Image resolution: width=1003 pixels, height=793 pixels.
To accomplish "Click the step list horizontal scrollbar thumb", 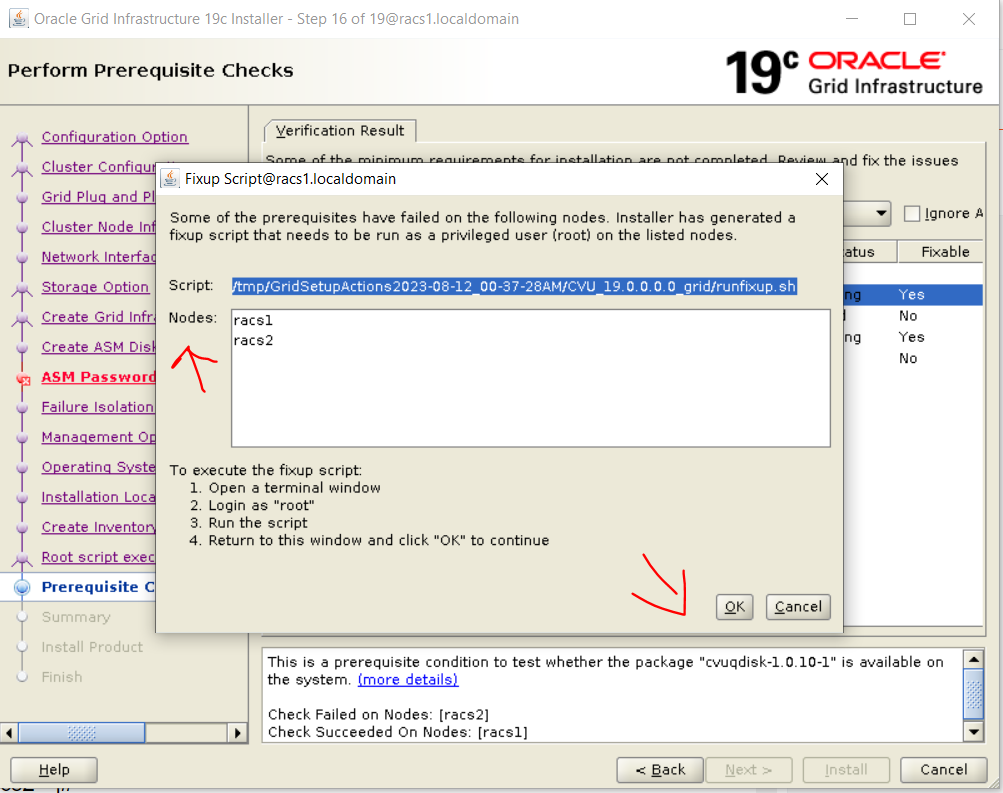I will pyautogui.click(x=82, y=733).
